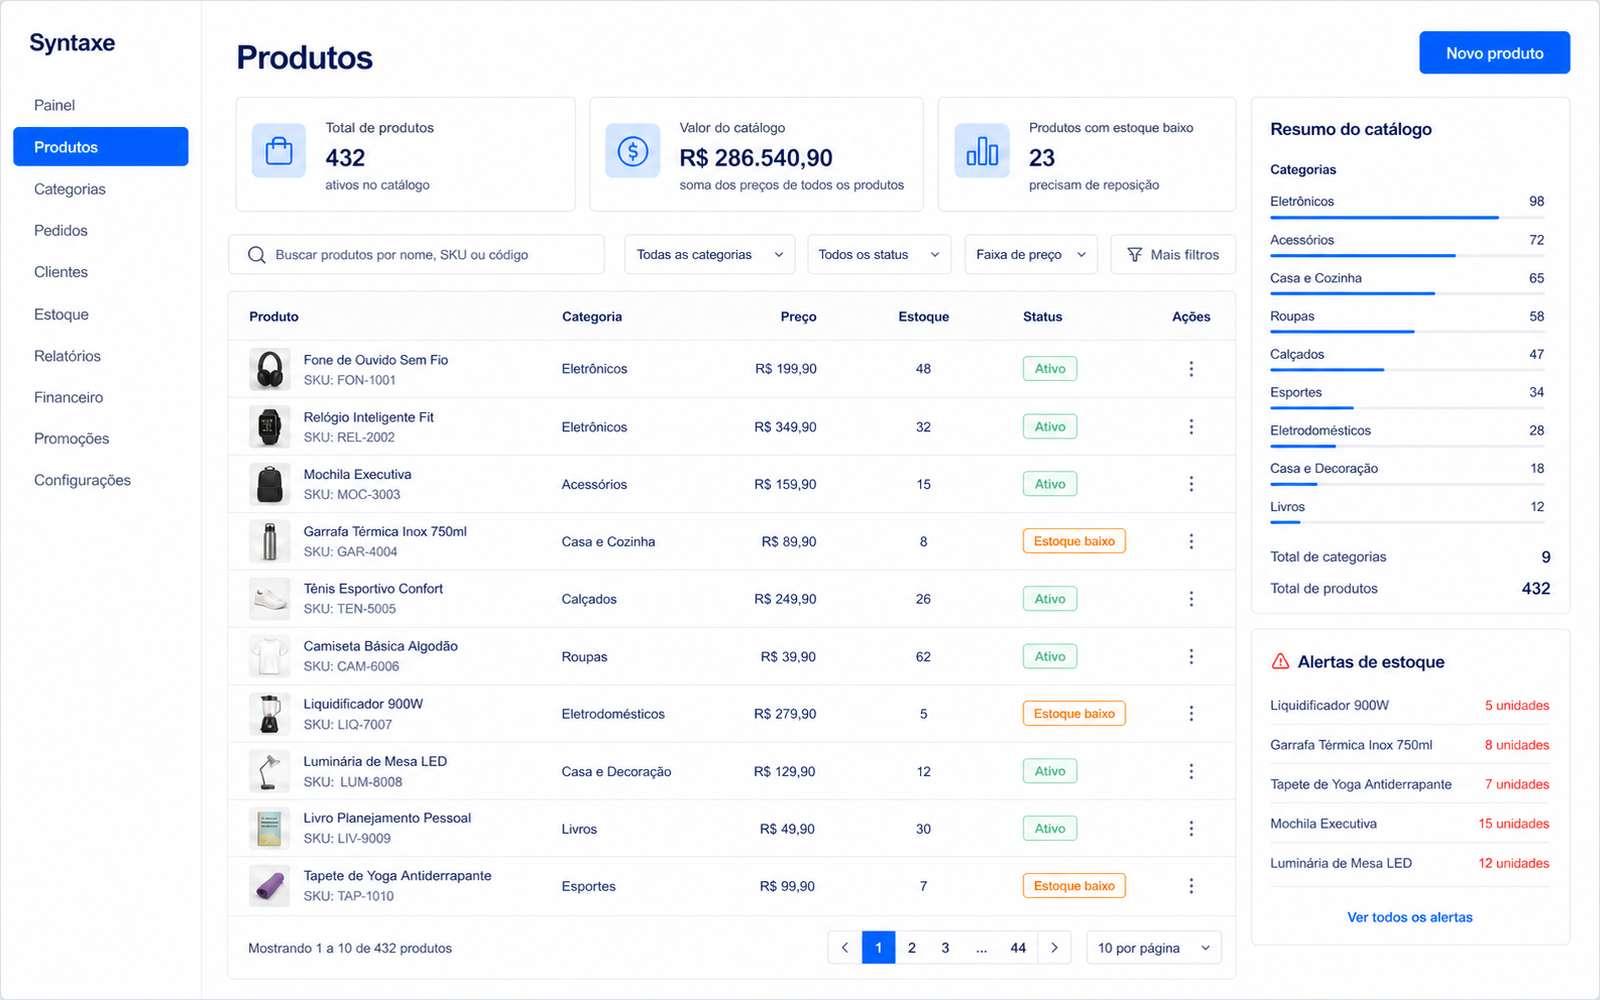Open actions menu for Liquidificador 900W row

pos(1190,714)
